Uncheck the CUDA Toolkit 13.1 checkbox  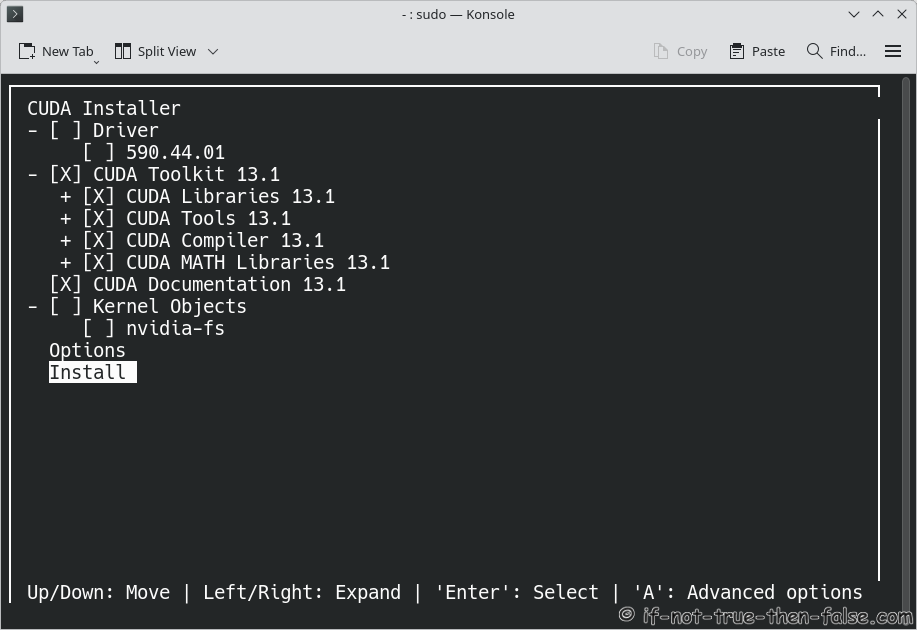[65, 174]
